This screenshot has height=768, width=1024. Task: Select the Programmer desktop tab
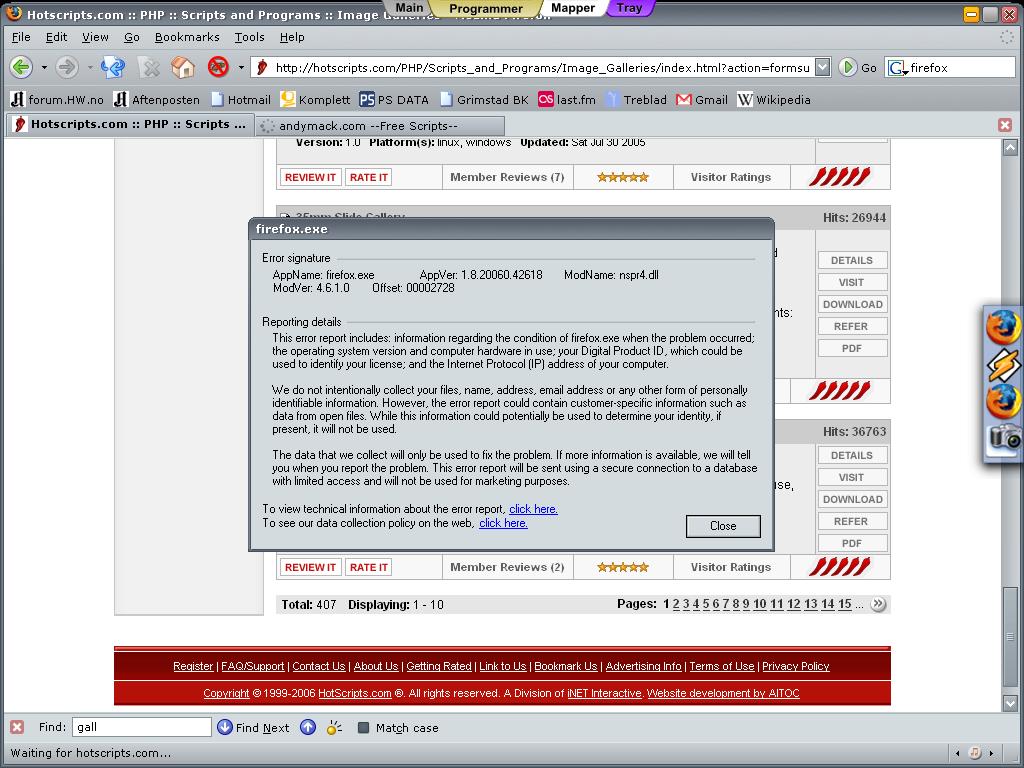click(486, 8)
